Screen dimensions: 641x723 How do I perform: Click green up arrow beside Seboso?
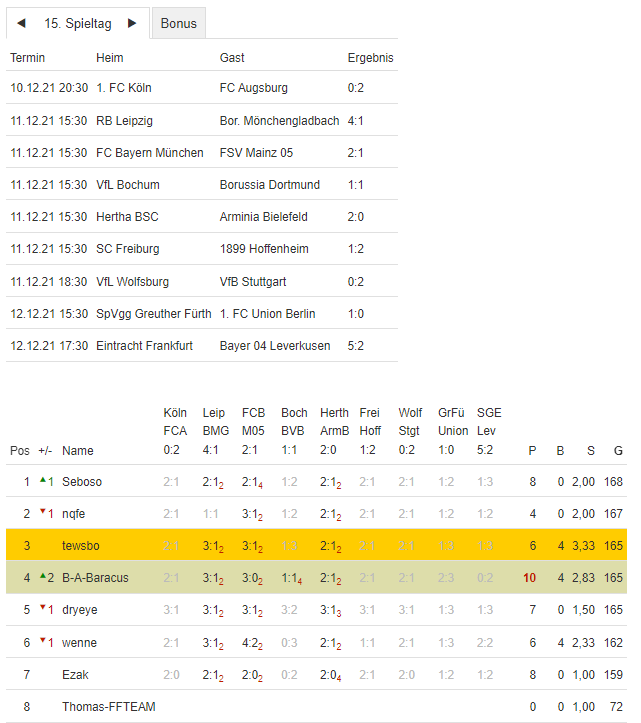(x=43, y=481)
